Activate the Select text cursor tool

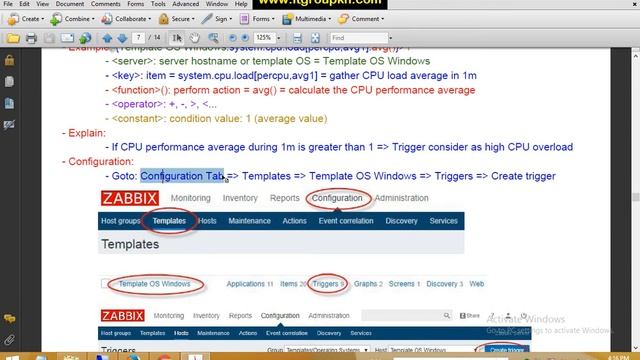177,38
